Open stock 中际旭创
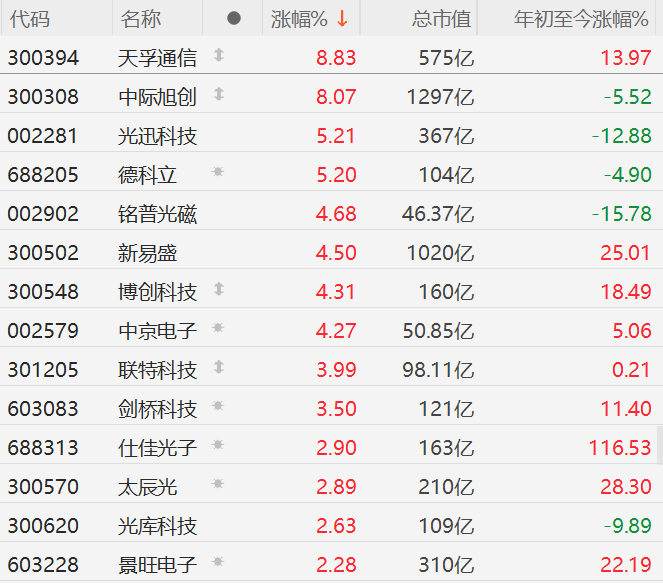The height and width of the screenshot is (583, 663). pyautogui.click(x=157, y=97)
